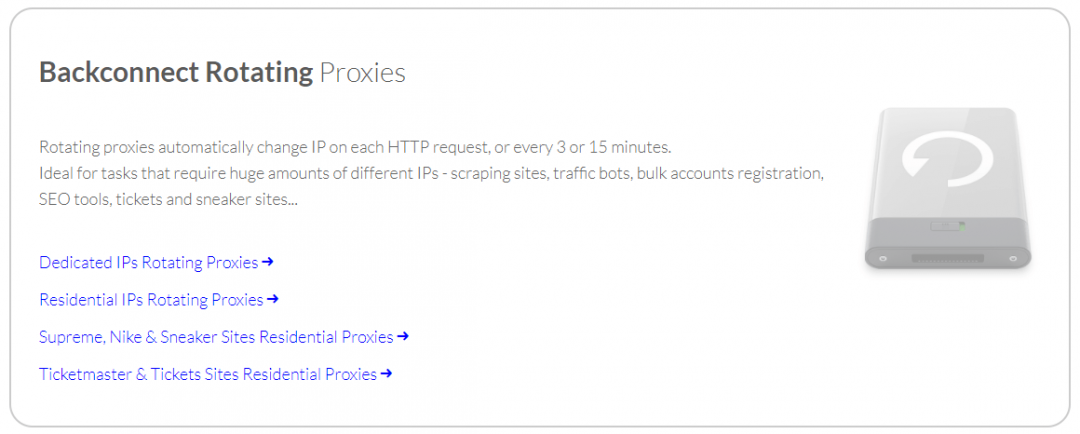Click the green LED light on the drive

click(961, 226)
